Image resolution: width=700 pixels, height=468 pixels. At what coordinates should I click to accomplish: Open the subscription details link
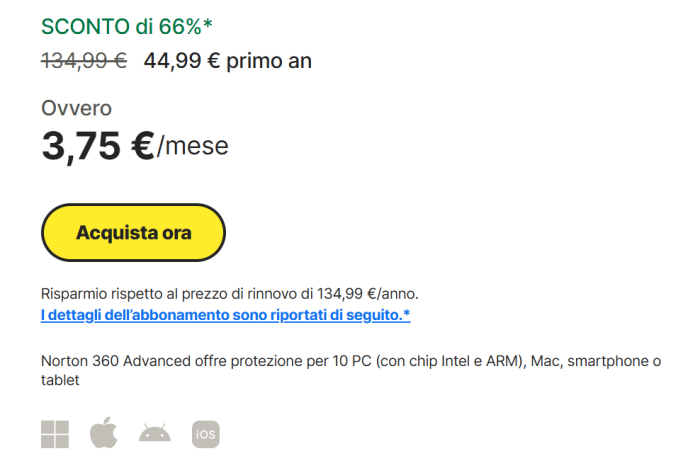[225, 315]
